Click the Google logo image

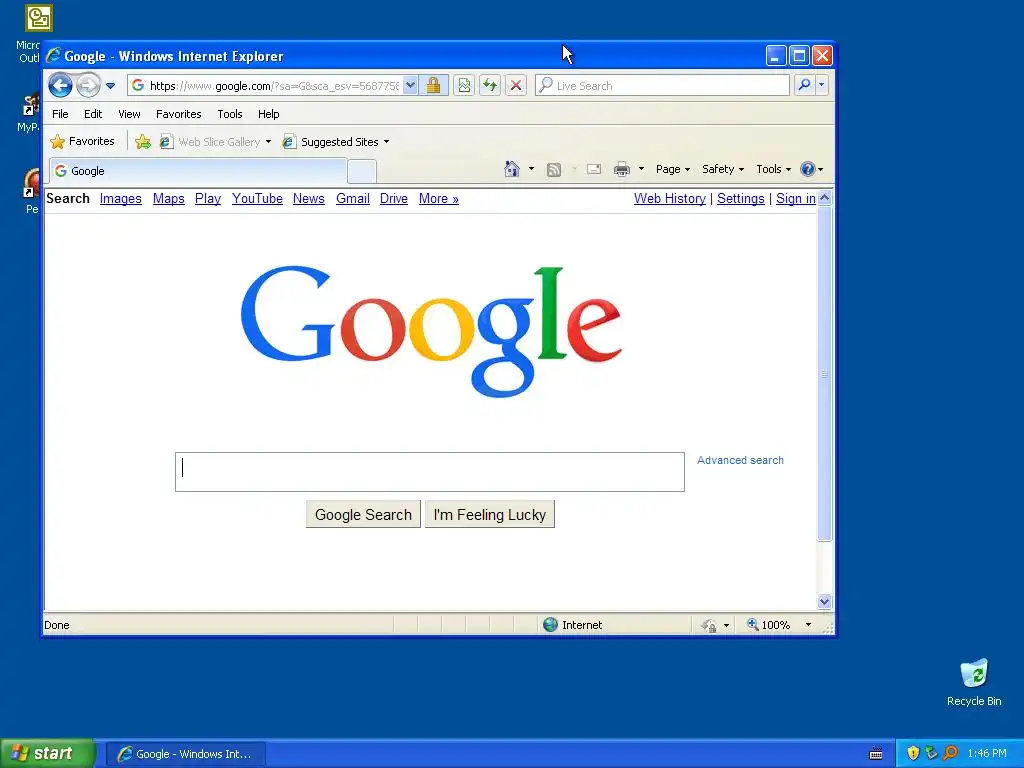pyautogui.click(x=431, y=330)
